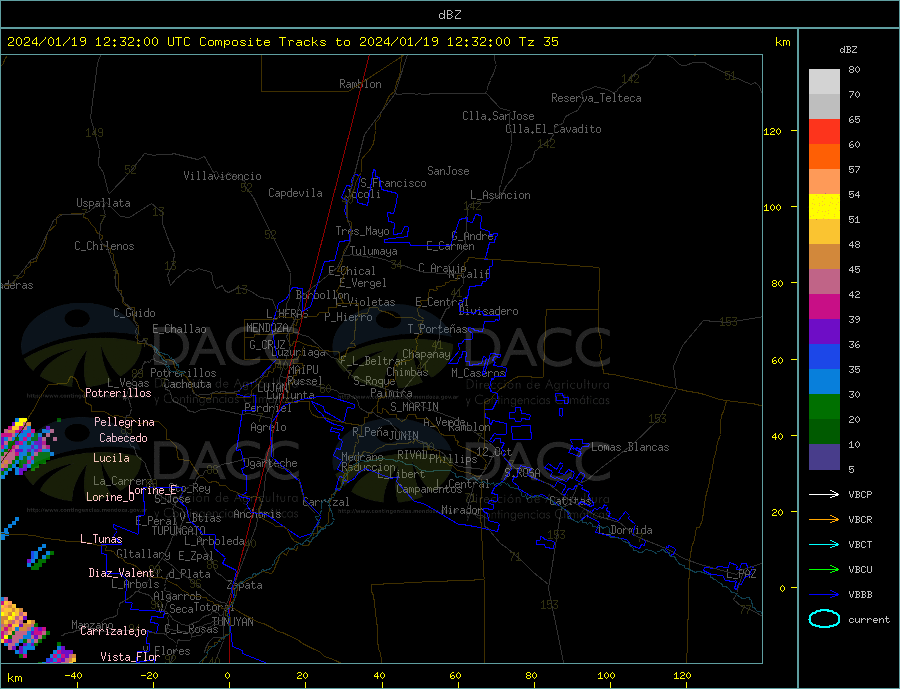Click the timestamp header '2024/01/19 12:32:00 UTC Composite'
This screenshot has width=900, height=689.
138,42
